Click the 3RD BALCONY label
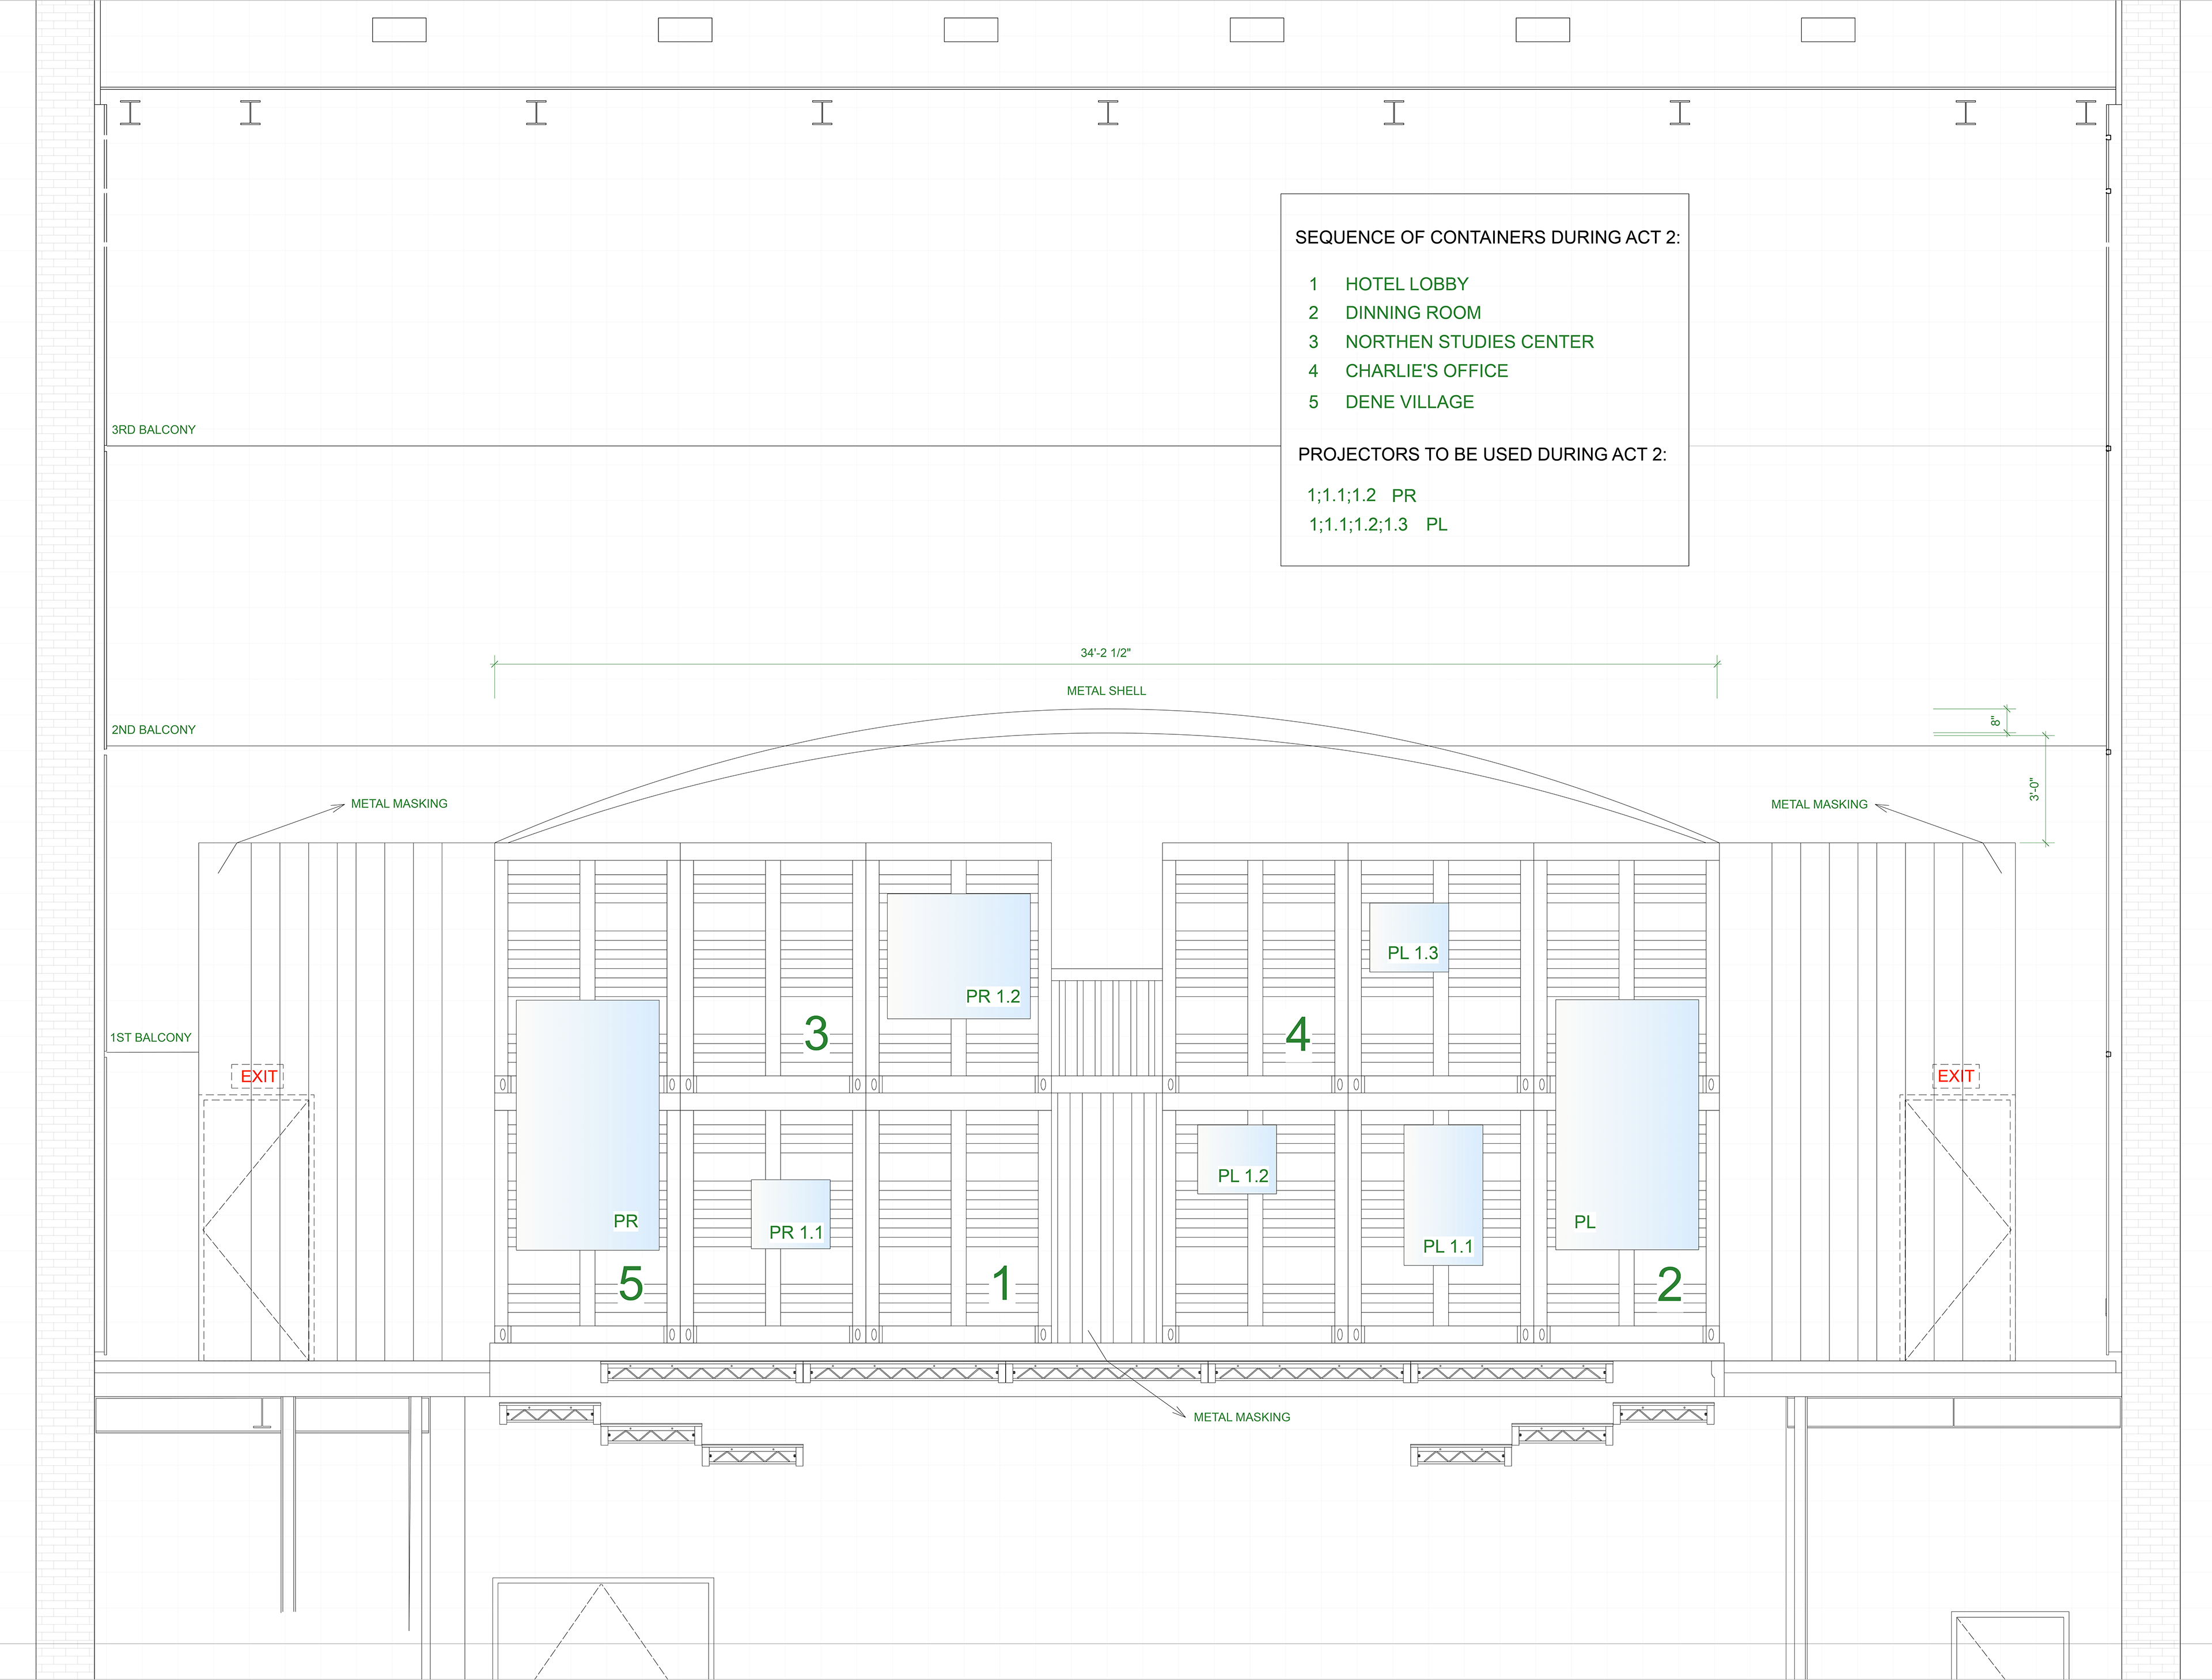 [153, 430]
